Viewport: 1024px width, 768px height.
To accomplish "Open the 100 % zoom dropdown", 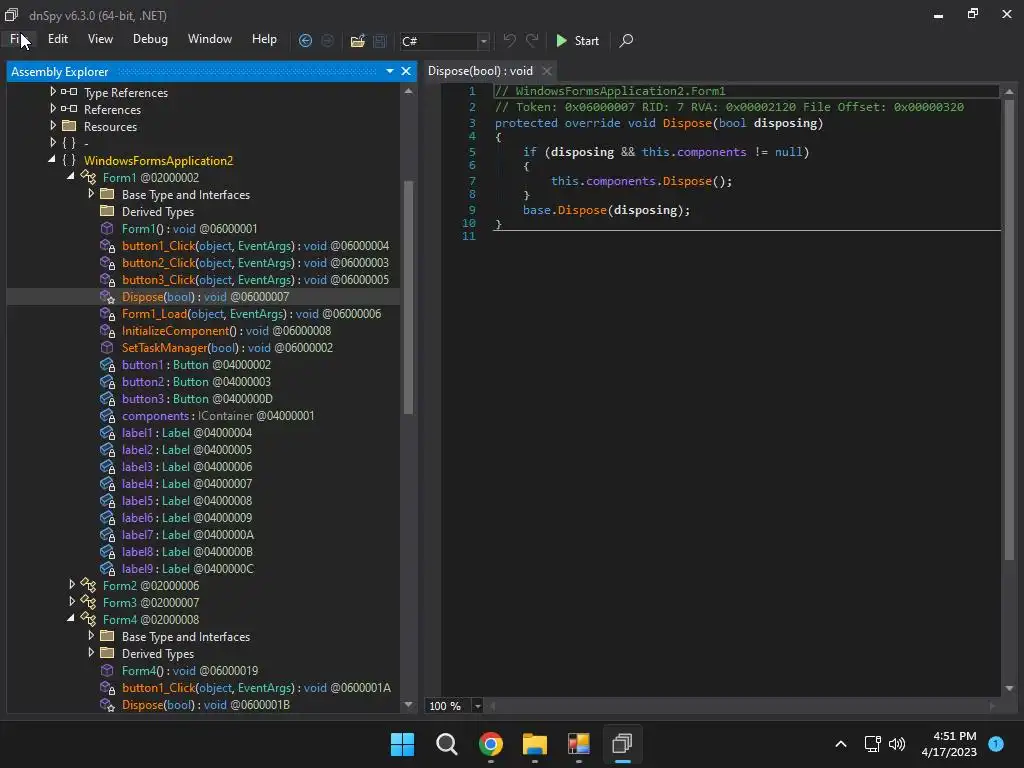I will (x=477, y=706).
